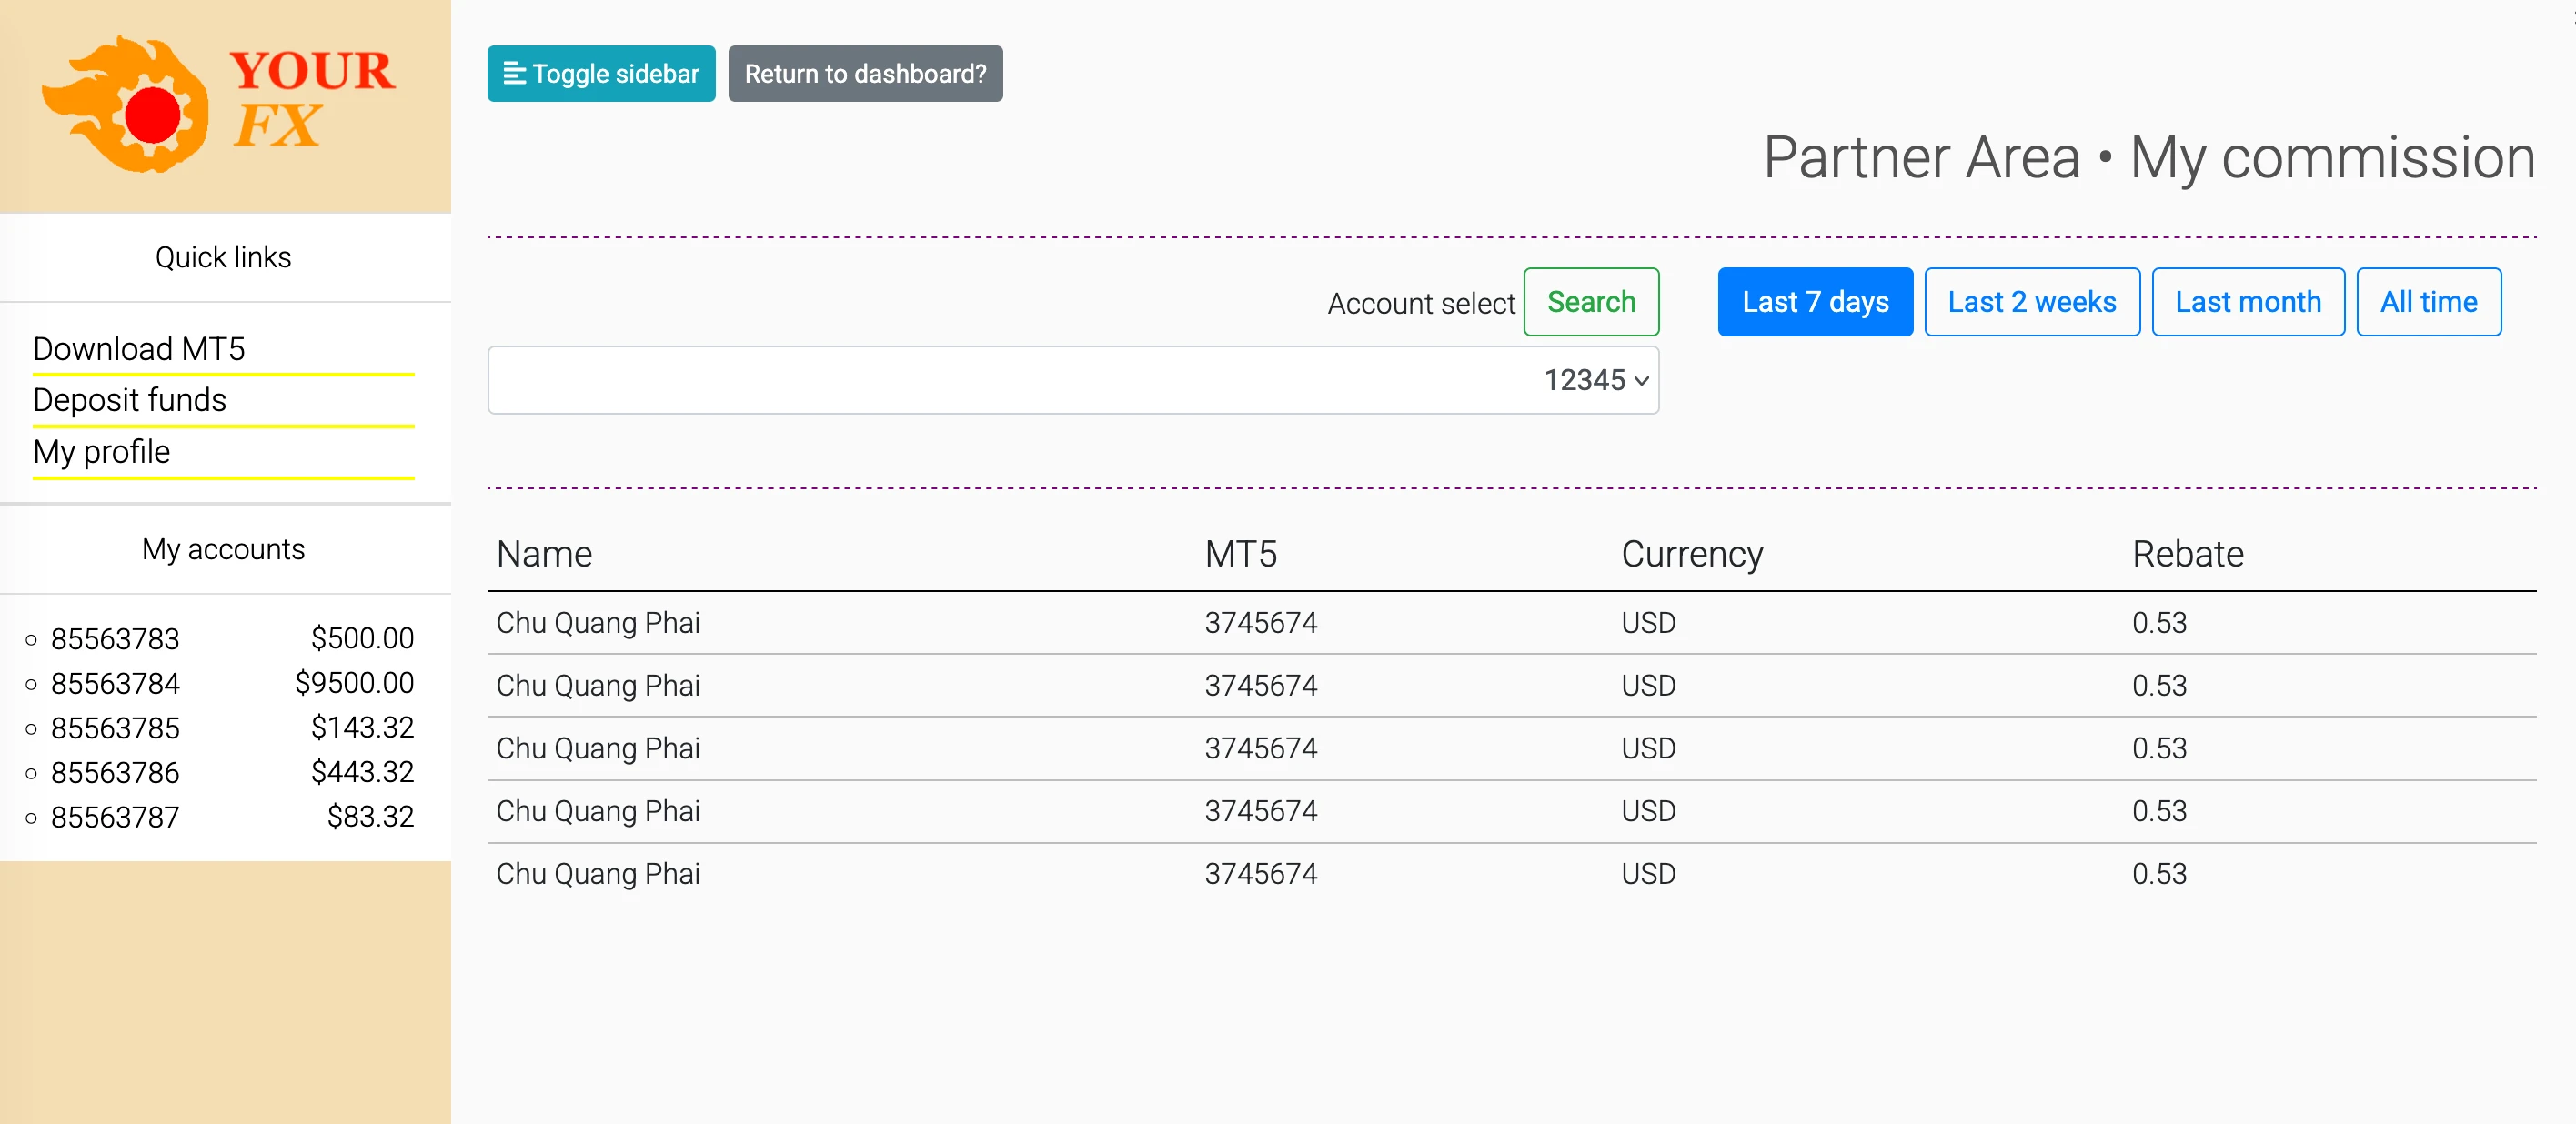Select the All time period

2427,302
